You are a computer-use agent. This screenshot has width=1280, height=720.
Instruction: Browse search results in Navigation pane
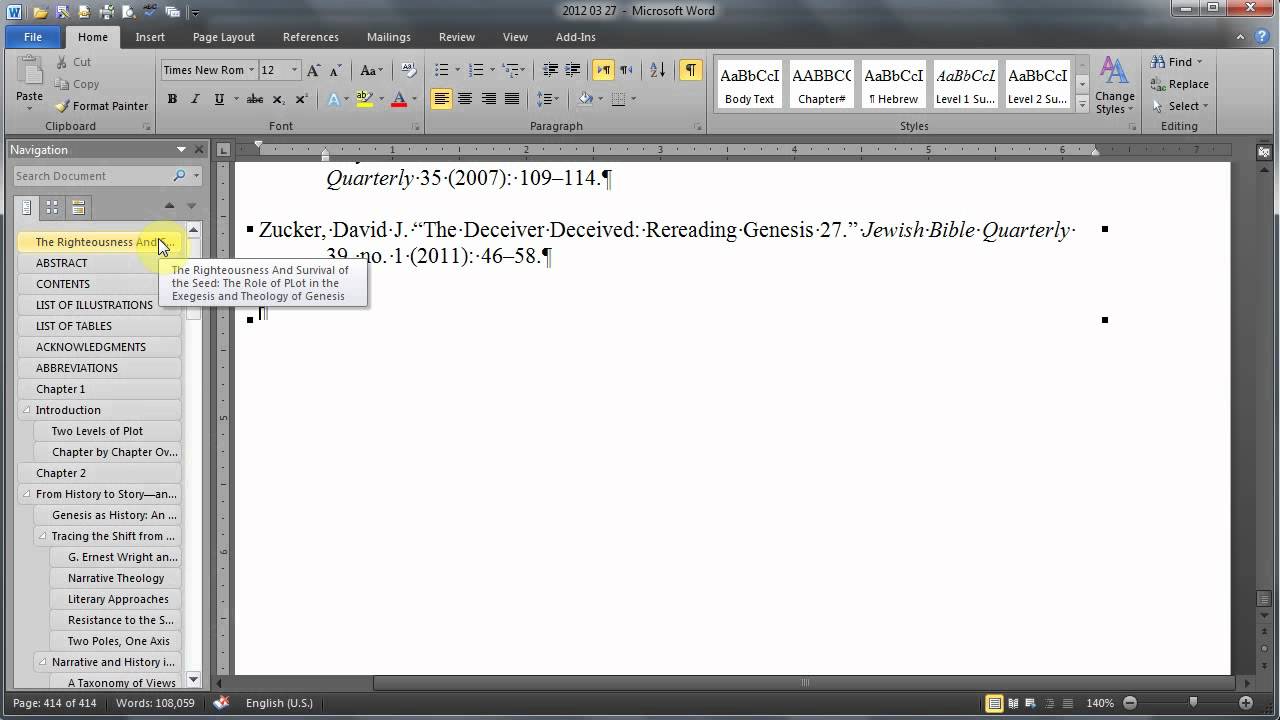click(78, 207)
